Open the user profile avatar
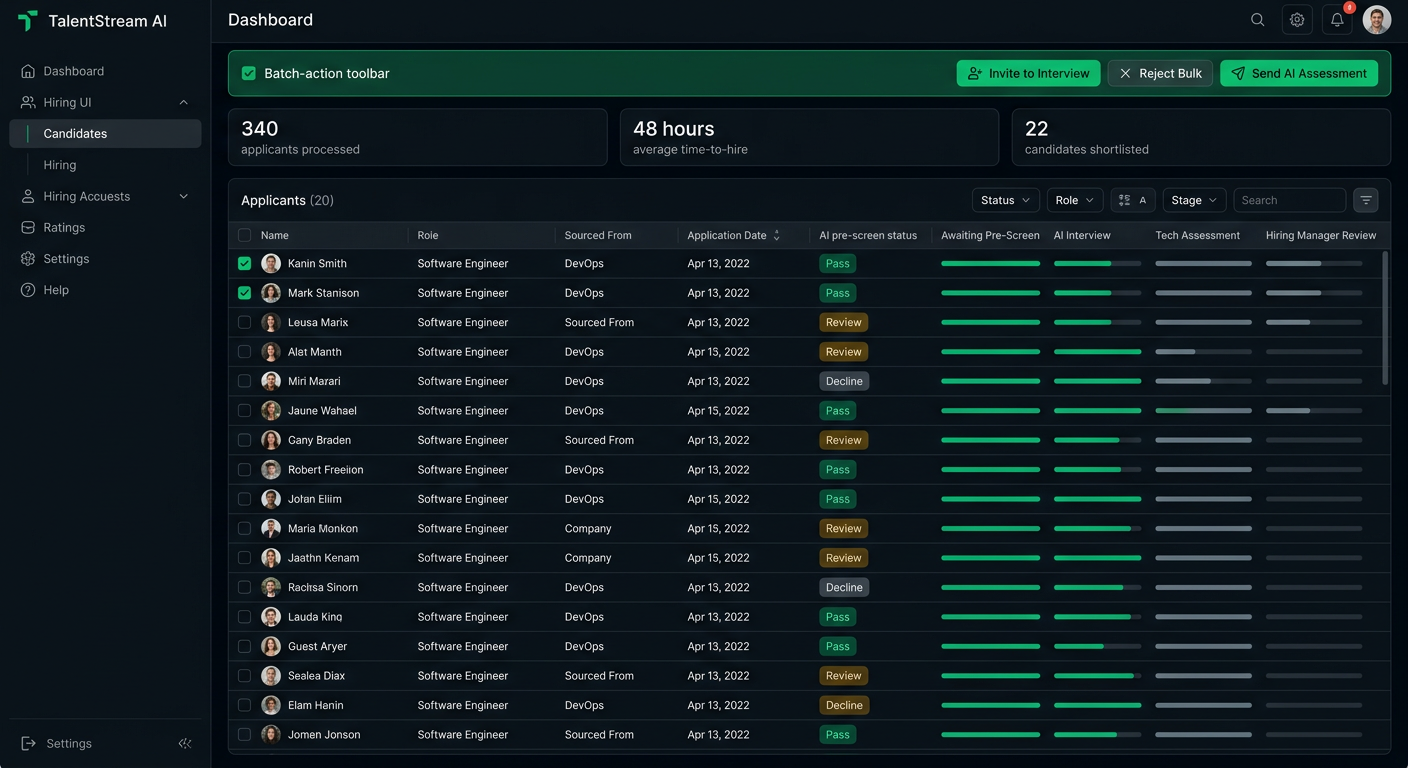This screenshot has height=768, width=1408. coord(1377,20)
